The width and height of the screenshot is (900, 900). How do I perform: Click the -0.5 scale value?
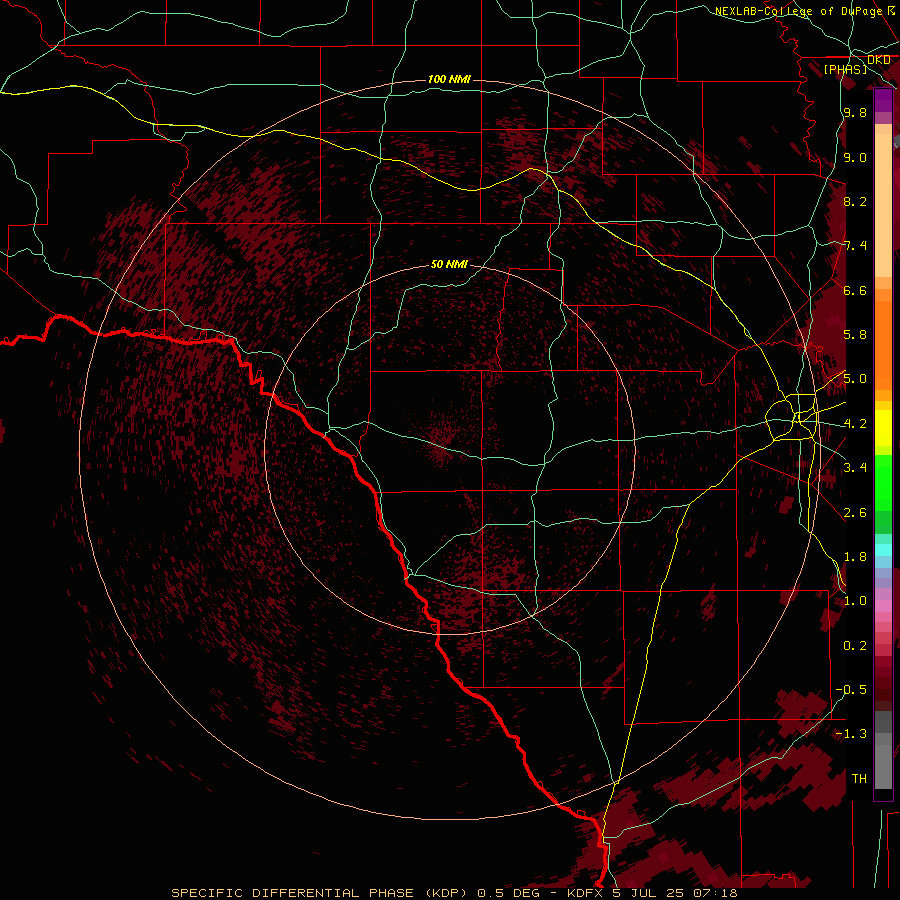(852, 690)
